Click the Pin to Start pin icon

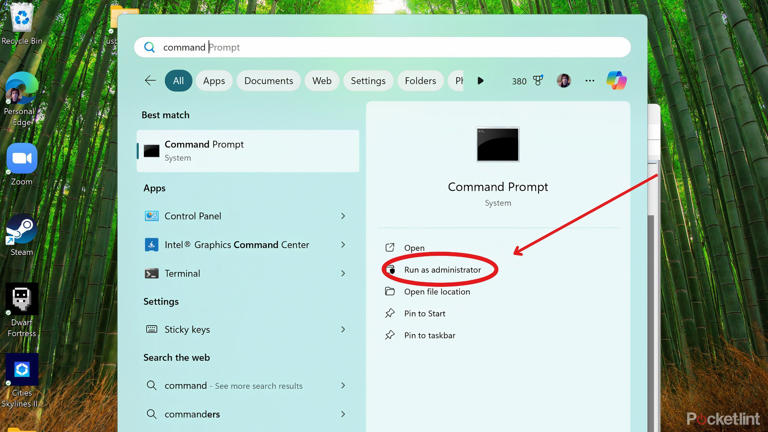pos(390,313)
